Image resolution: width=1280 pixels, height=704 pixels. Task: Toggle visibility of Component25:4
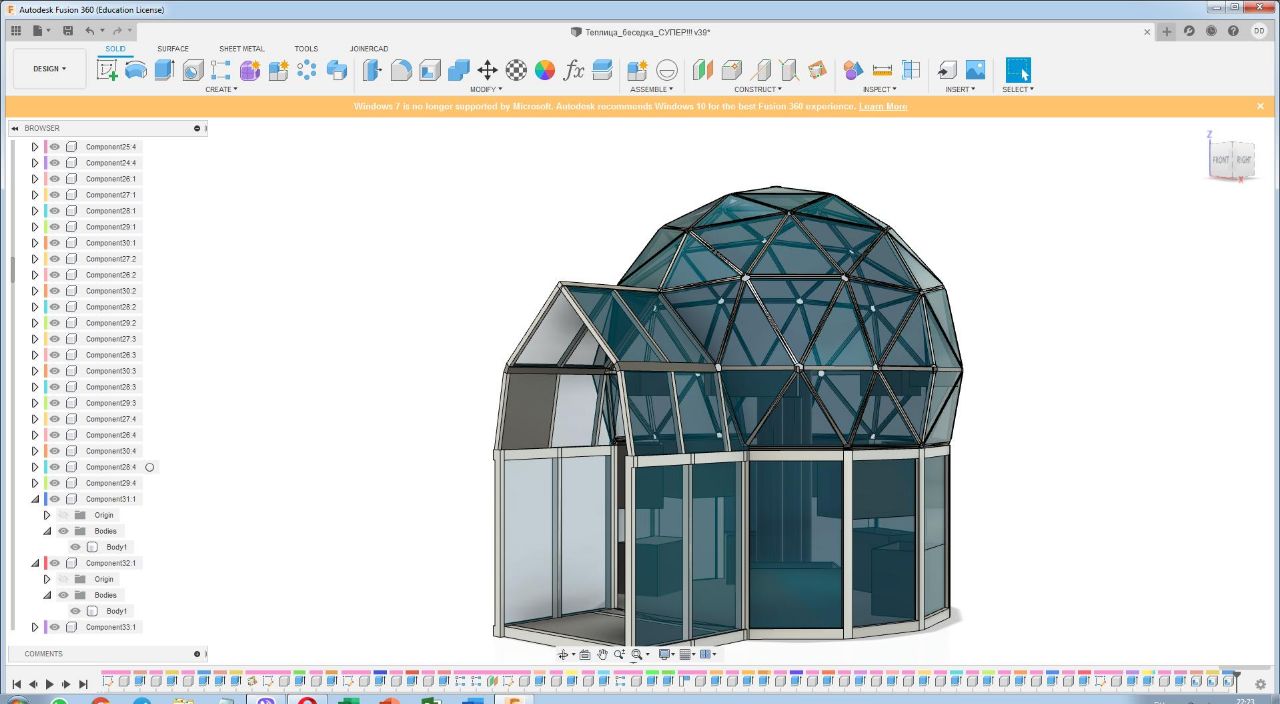[x=55, y=147]
